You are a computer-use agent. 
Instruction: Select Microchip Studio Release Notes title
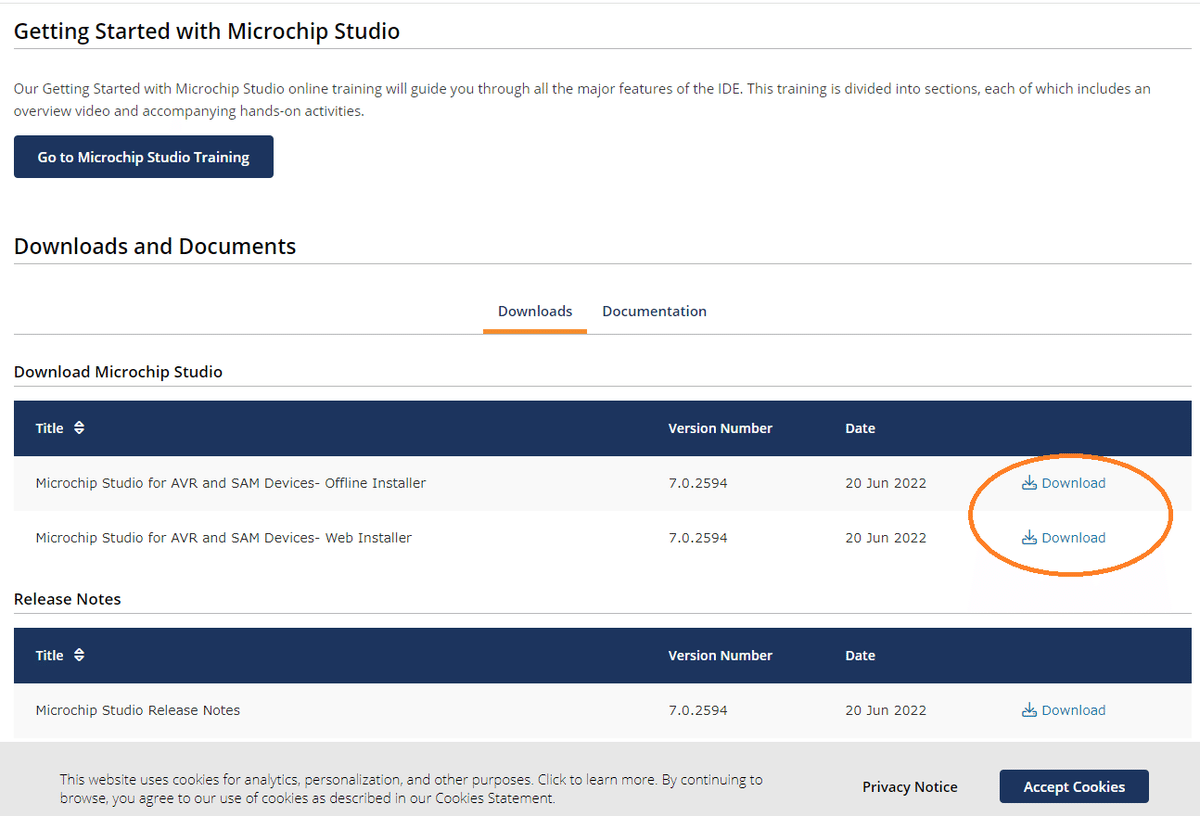(138, 710)
